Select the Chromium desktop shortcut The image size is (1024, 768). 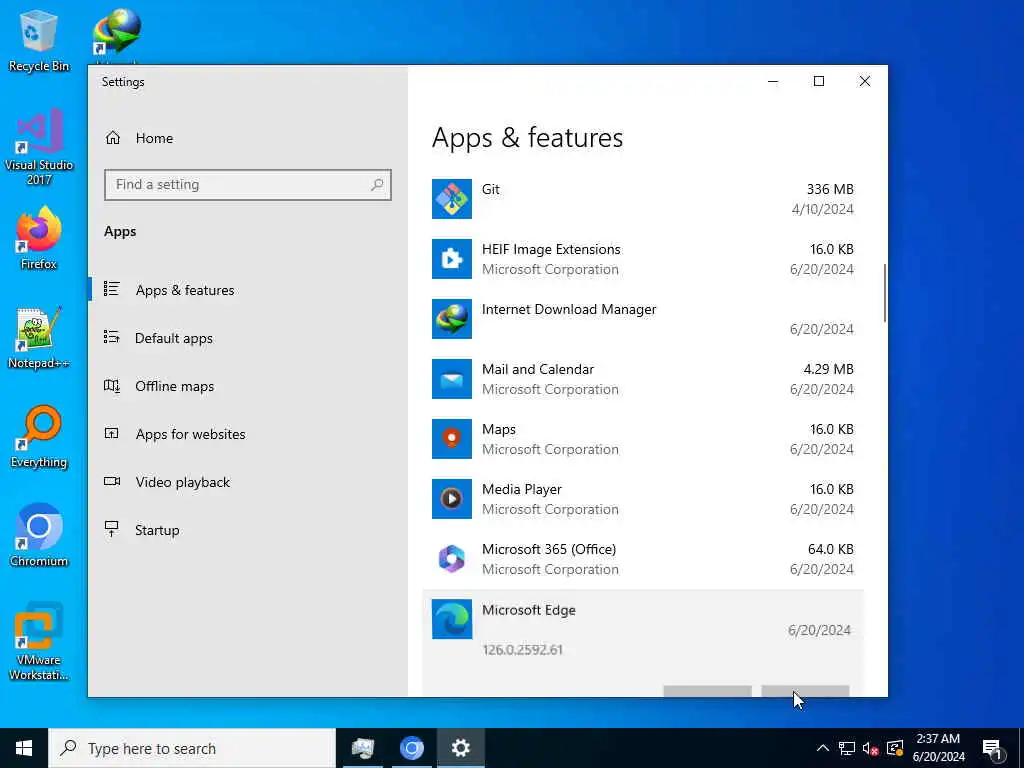[39, 536]
